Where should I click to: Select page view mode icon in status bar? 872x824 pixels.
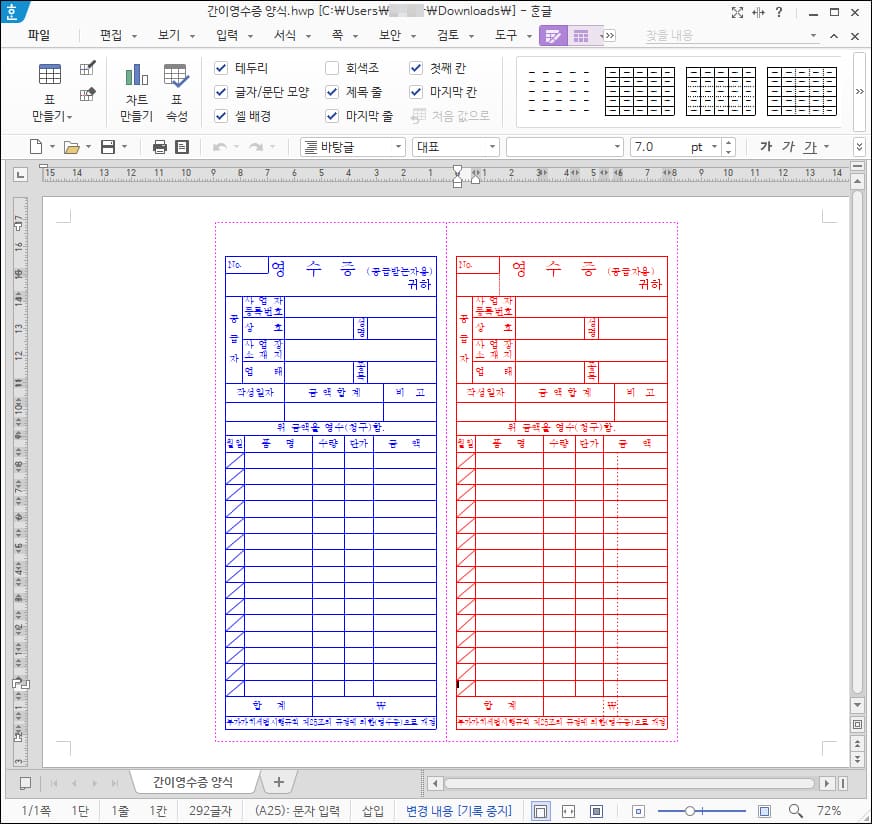point(539,811)
